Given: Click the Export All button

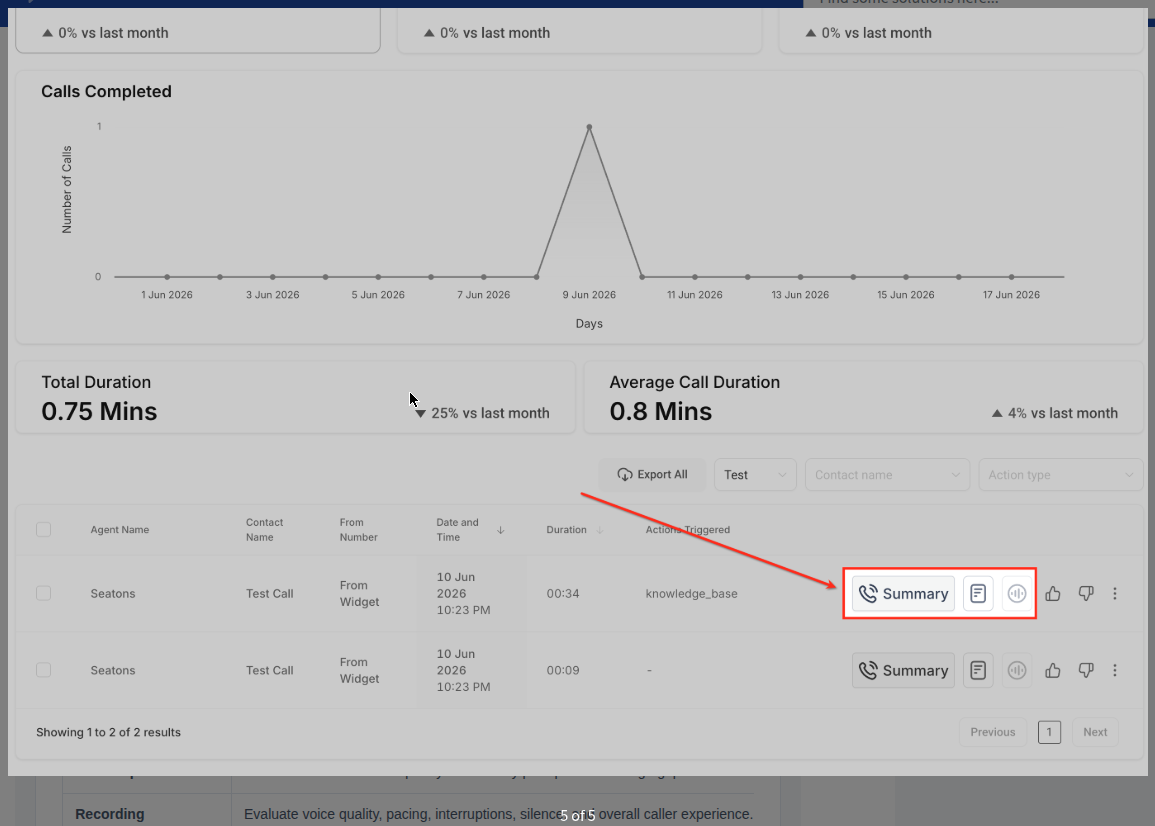Looking at the screenshot, I should tap(652, 475).
